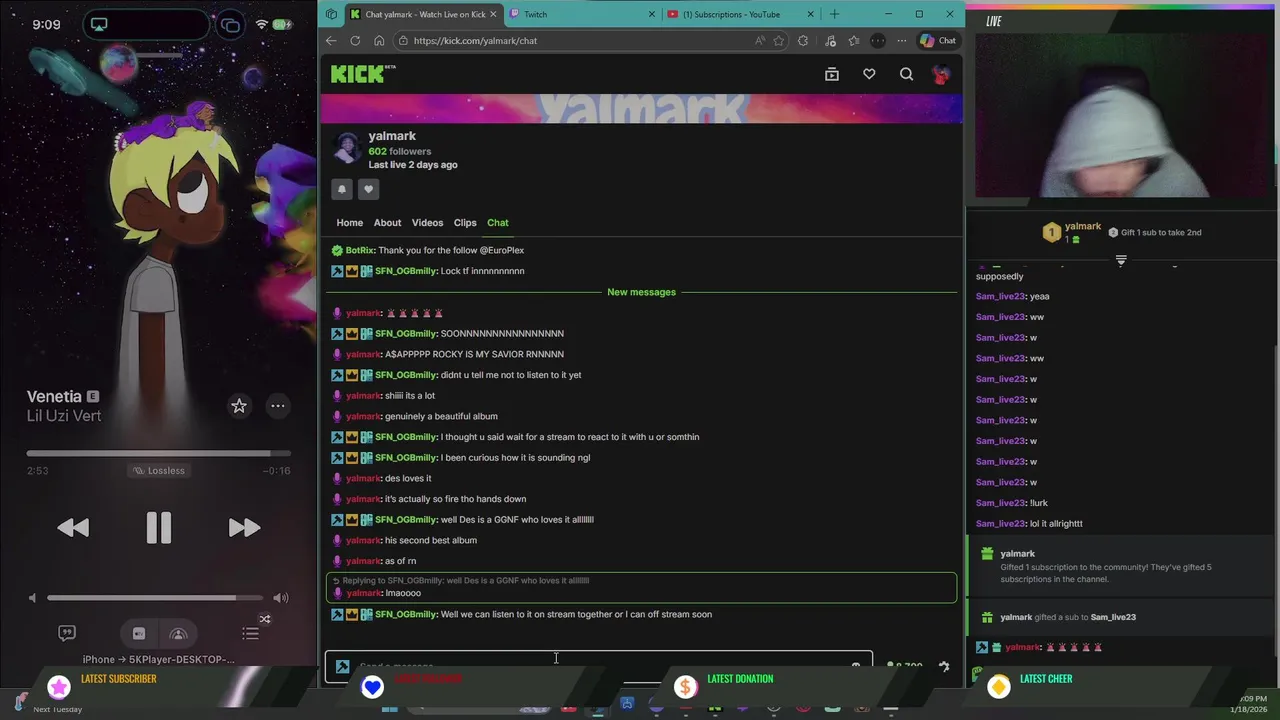Open the browser extensions puzzle icon
The height and width of the screenshot is (720, 1280).
pyautogui.click(x=803, y=41)
